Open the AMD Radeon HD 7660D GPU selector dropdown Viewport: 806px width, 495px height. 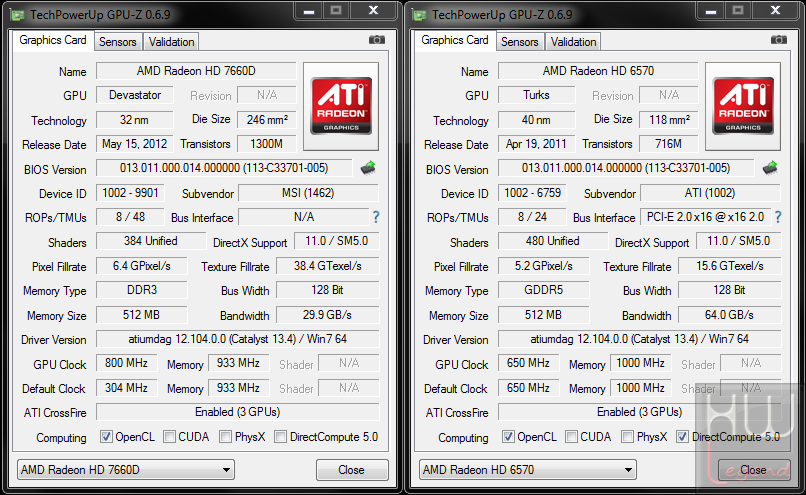pos(126,470)
